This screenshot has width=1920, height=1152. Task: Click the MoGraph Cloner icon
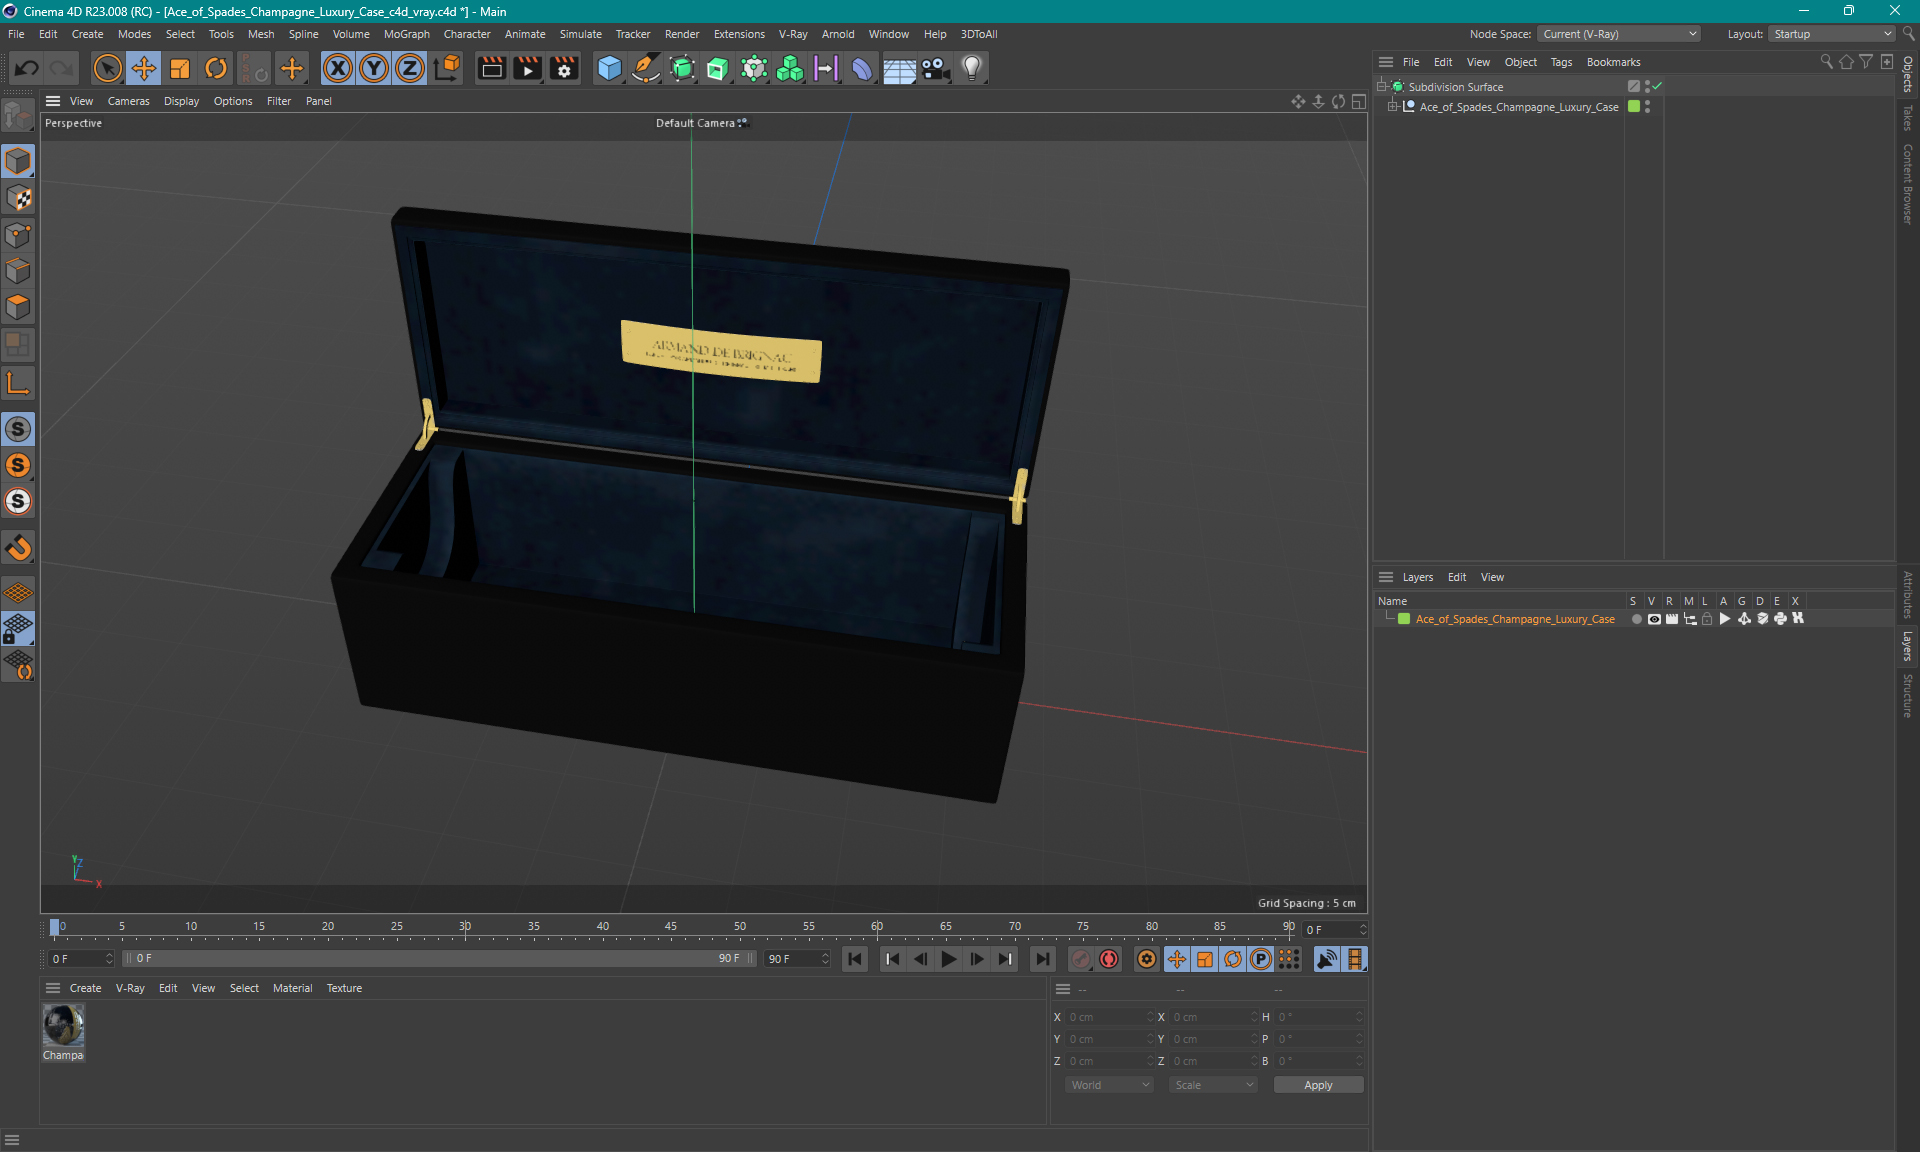click(790, 68)
